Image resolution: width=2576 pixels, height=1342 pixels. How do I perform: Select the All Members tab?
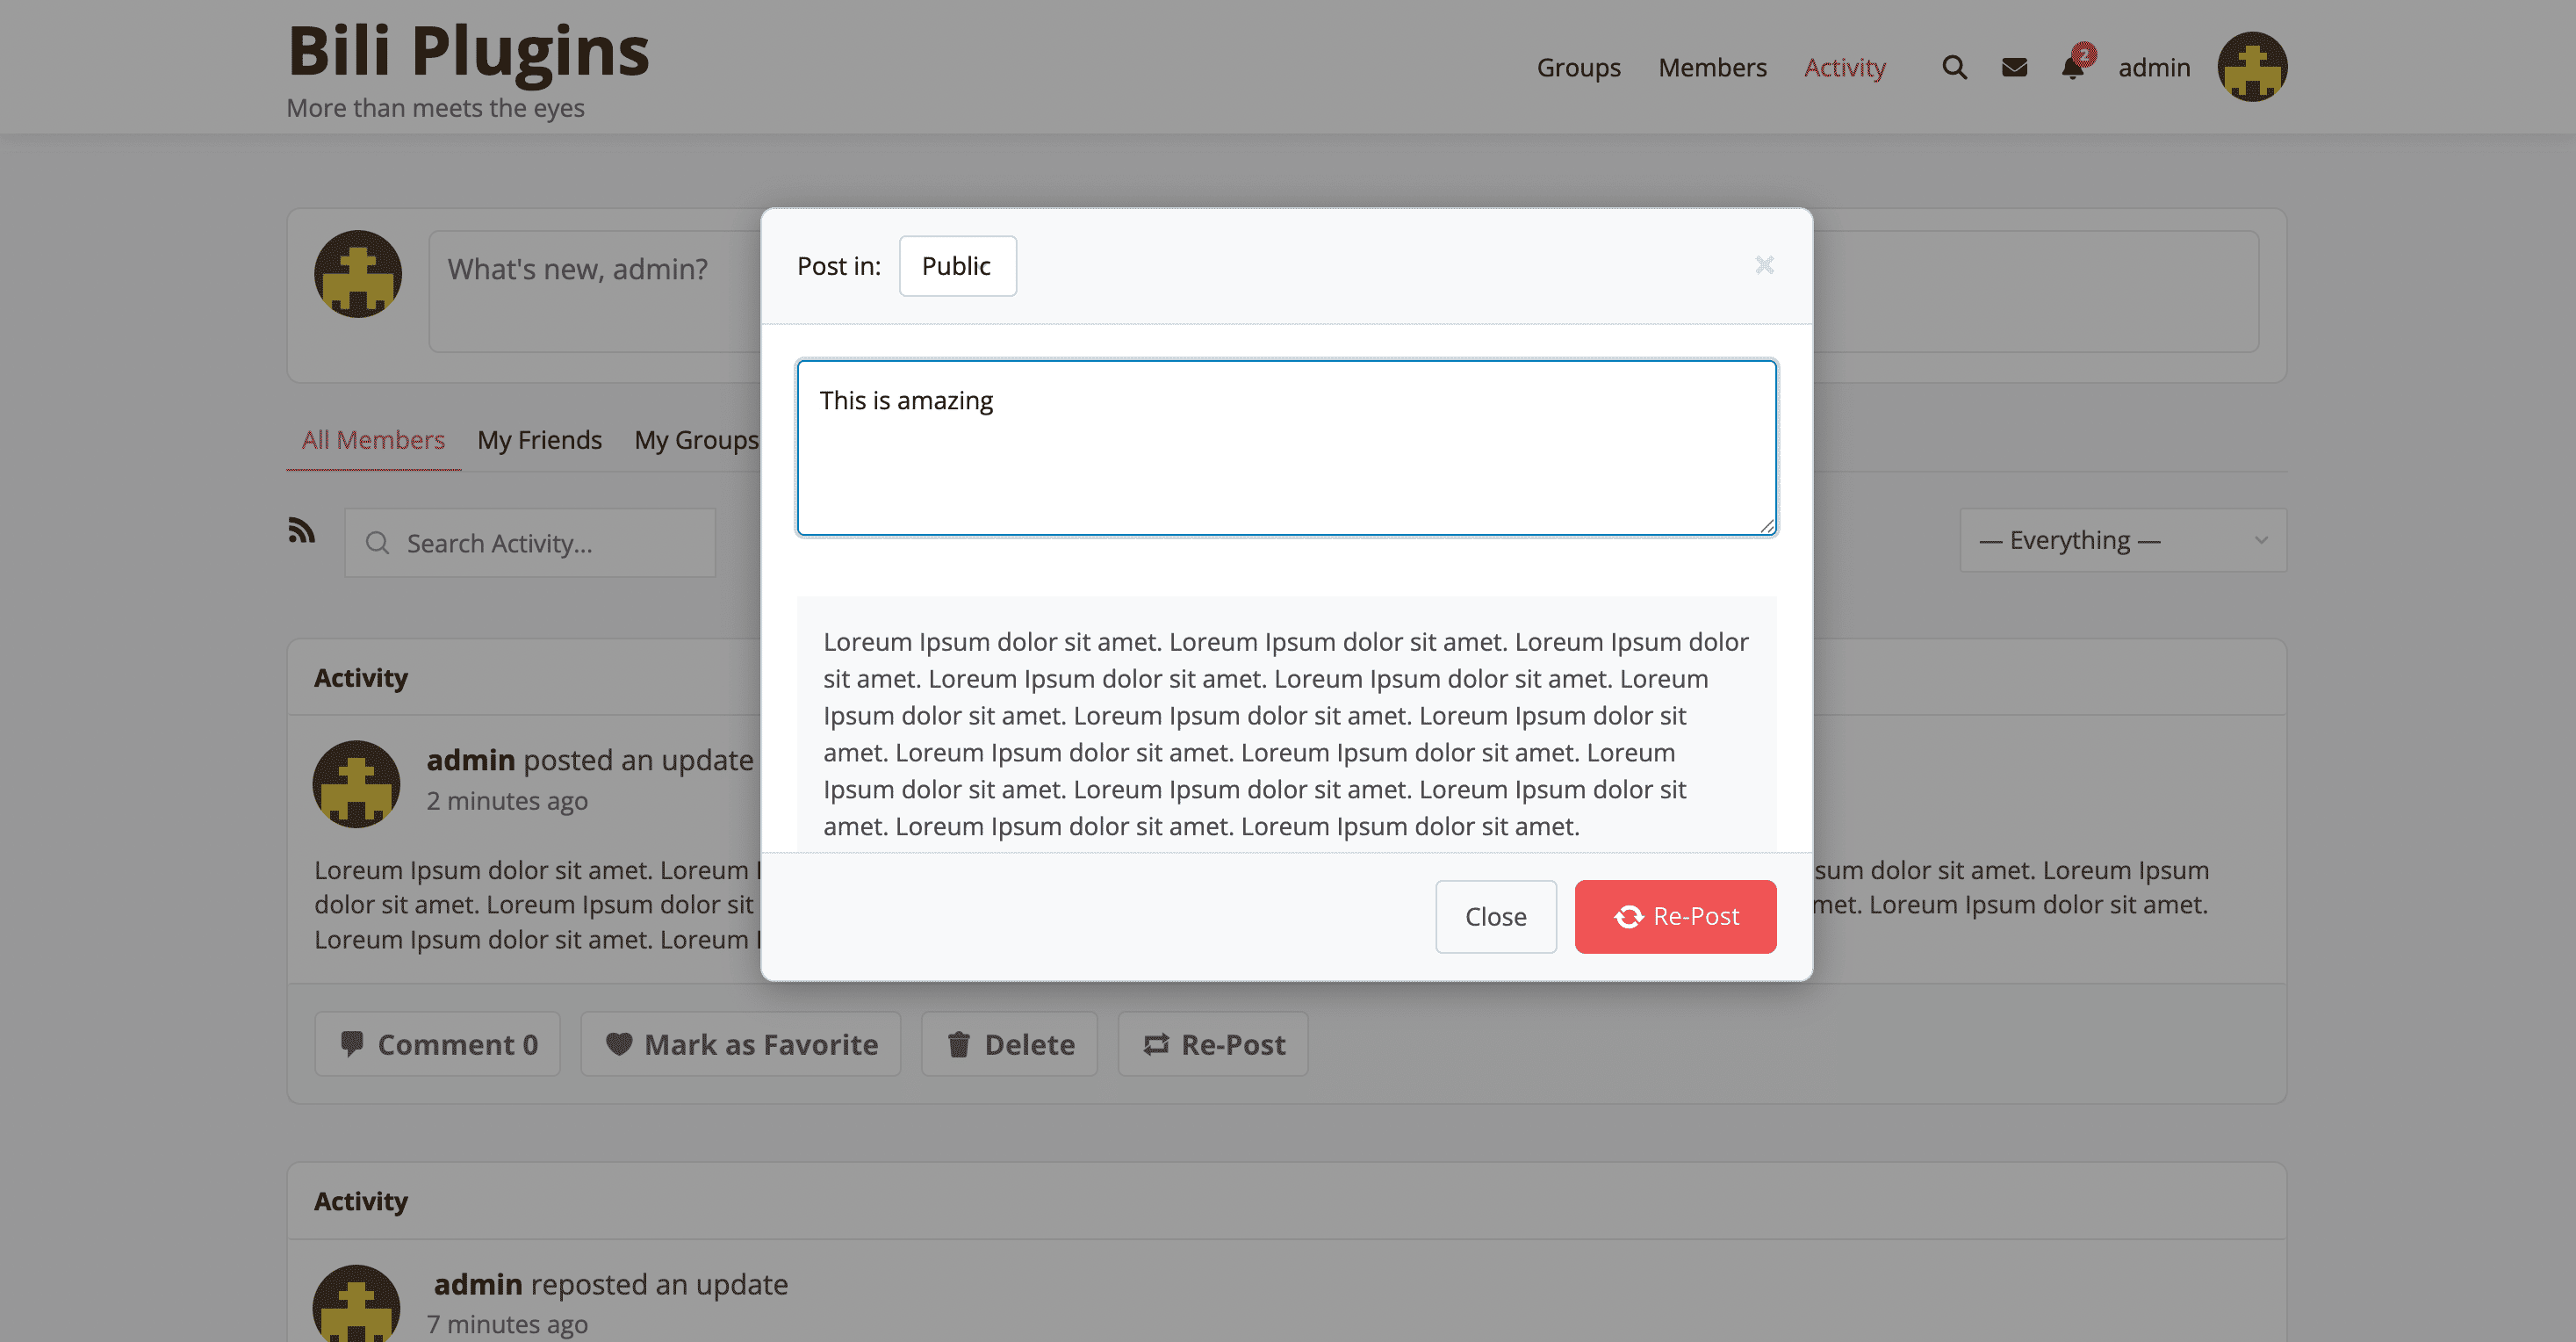(373, 440)
